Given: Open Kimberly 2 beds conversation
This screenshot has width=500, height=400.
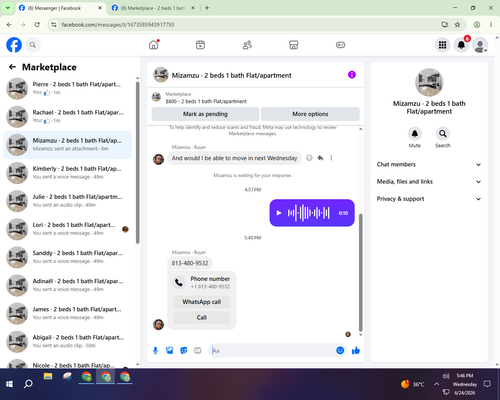Looking at the screenshot, I should tap(67, 173).
